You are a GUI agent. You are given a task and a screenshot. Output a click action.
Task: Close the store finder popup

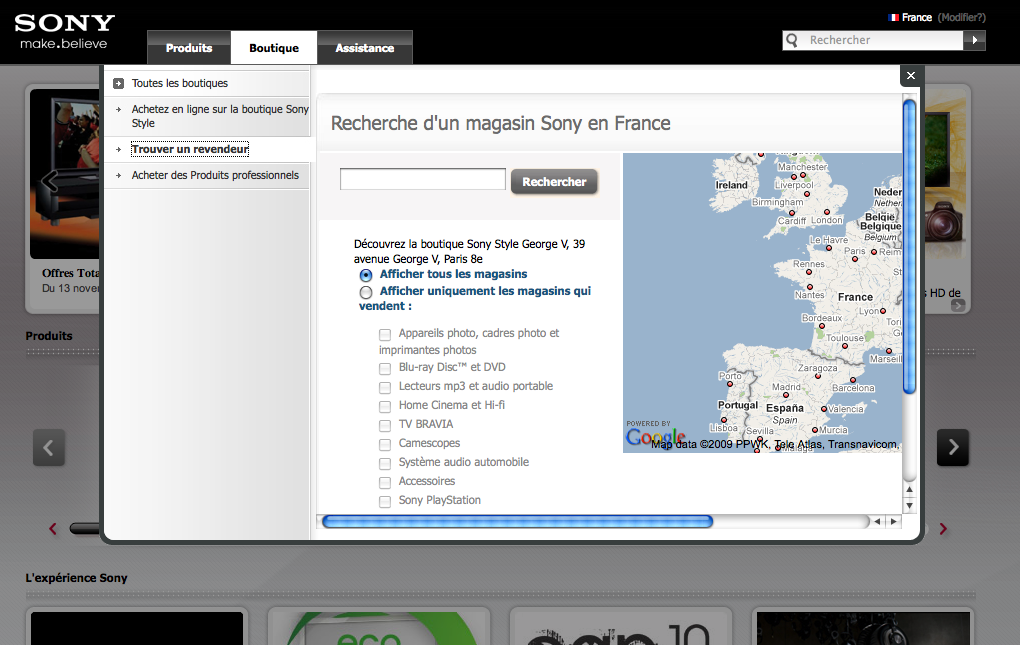click(x=911, y=75)
